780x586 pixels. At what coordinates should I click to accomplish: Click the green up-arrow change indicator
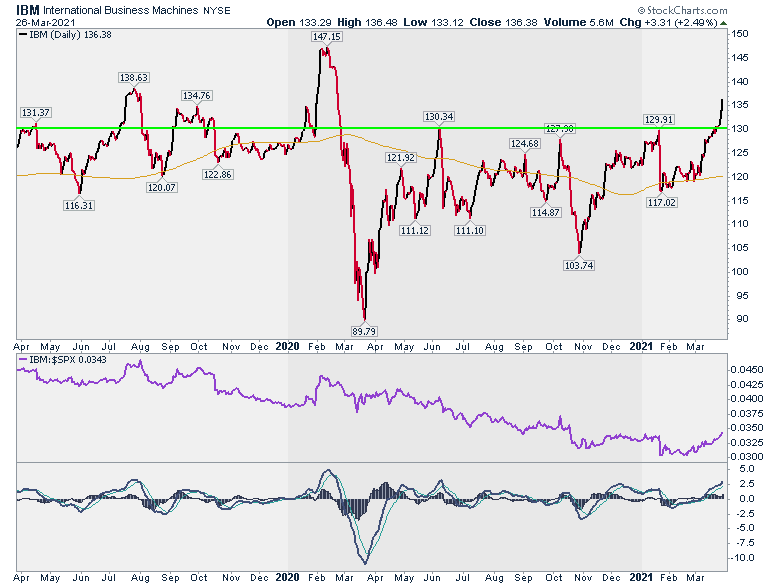click(x=723, y=23)
